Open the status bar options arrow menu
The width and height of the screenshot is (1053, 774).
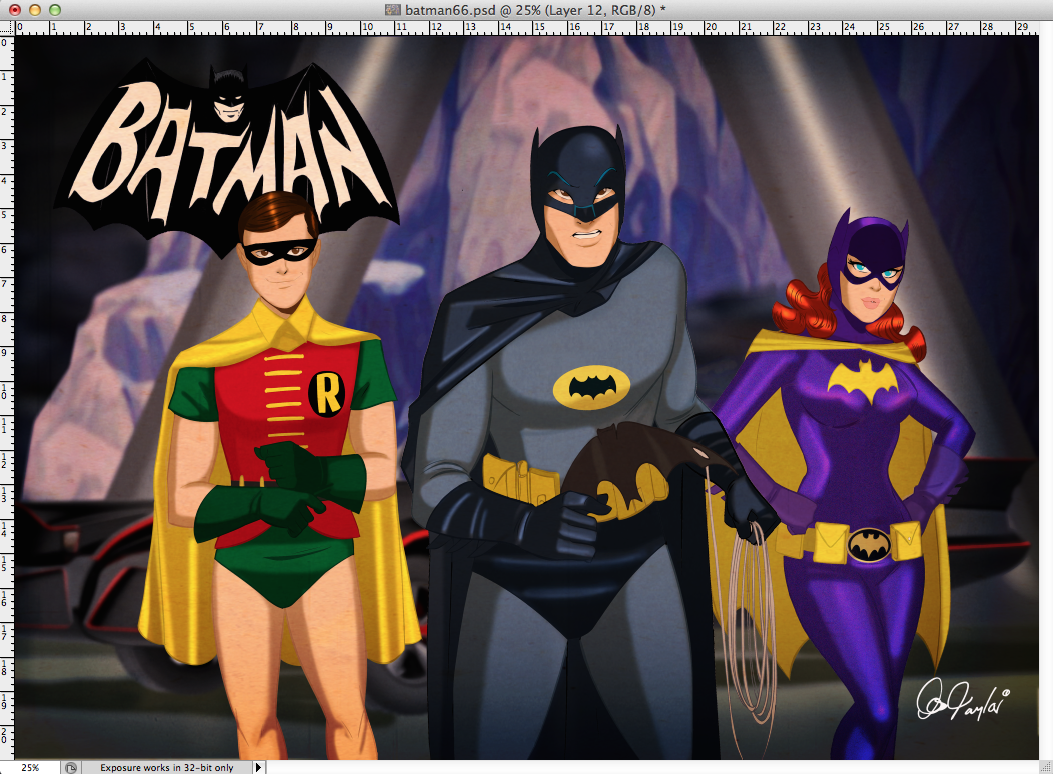tap(259, 767)
